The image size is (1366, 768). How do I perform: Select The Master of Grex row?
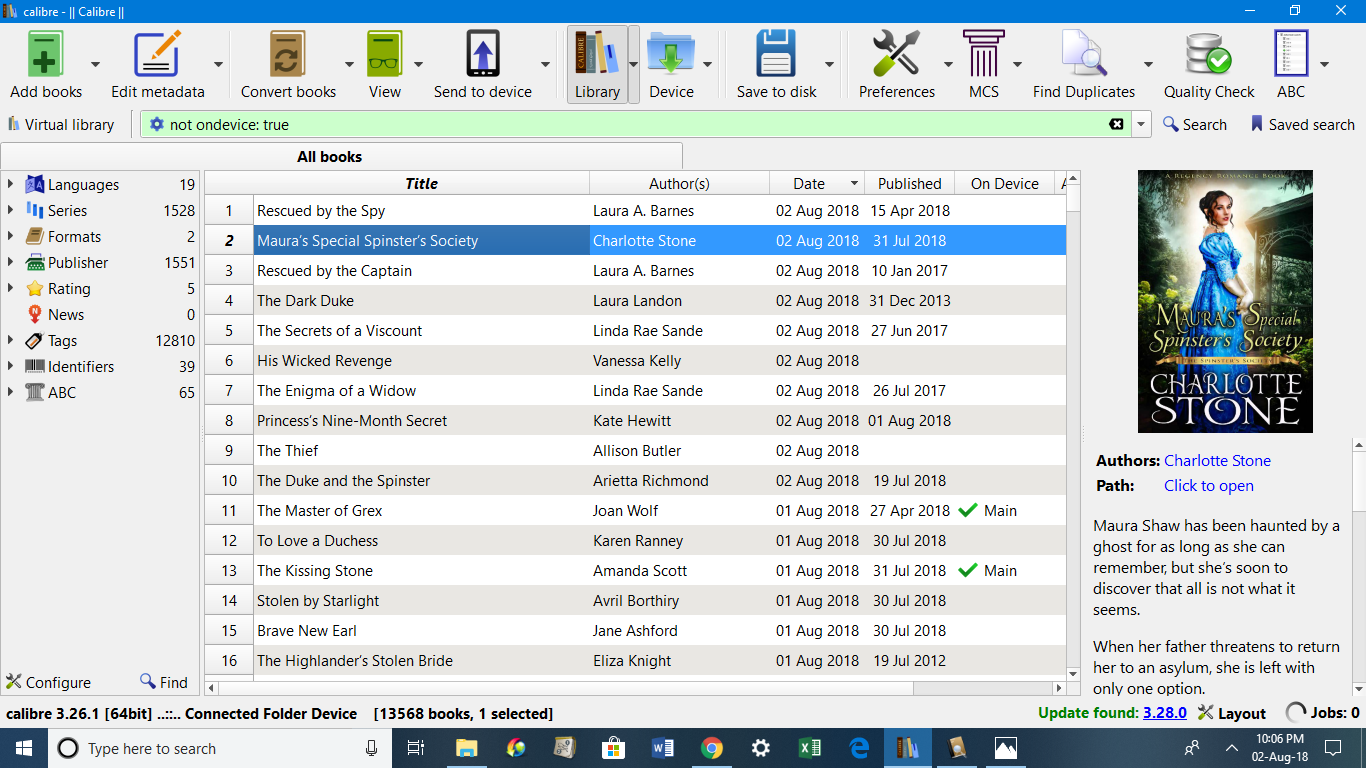pyautogui.click(x=635, y=511)
